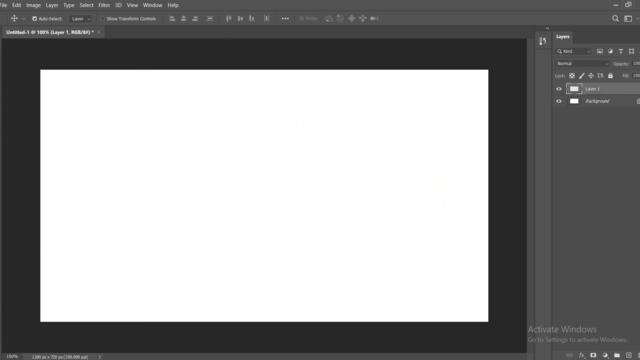Hide the Background layer using its eye icon
Viewport: 640px width, 360px height.
[559, 101]
